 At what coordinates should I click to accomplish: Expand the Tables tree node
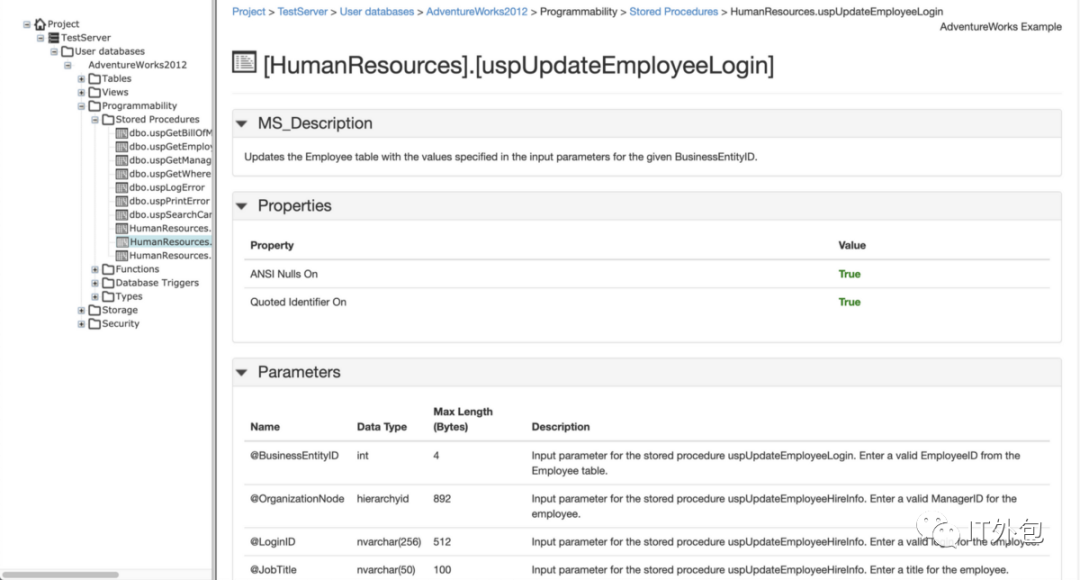82,79
